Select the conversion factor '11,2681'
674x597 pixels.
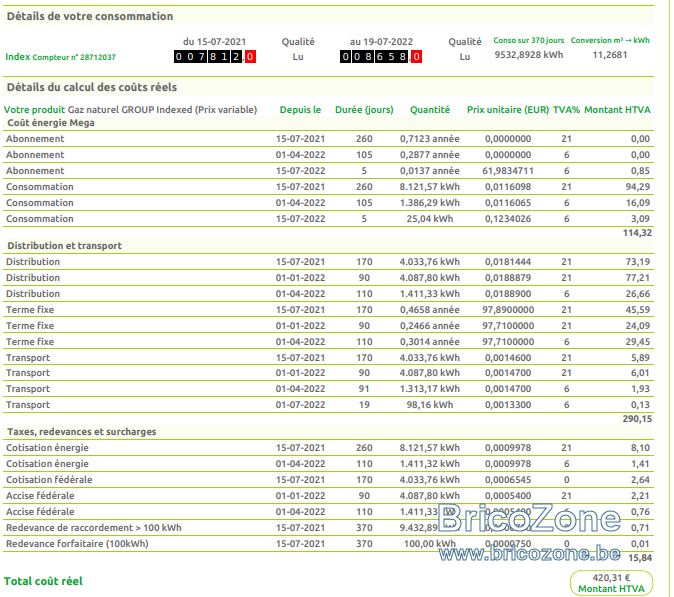[x=610, y=55]
